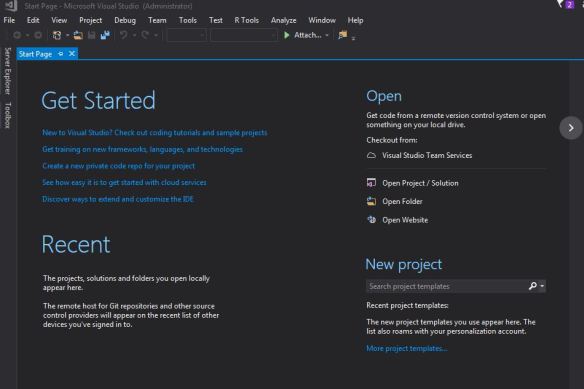
Task: Expand the Attach button dropdown arrow
Action: point(327,35)
